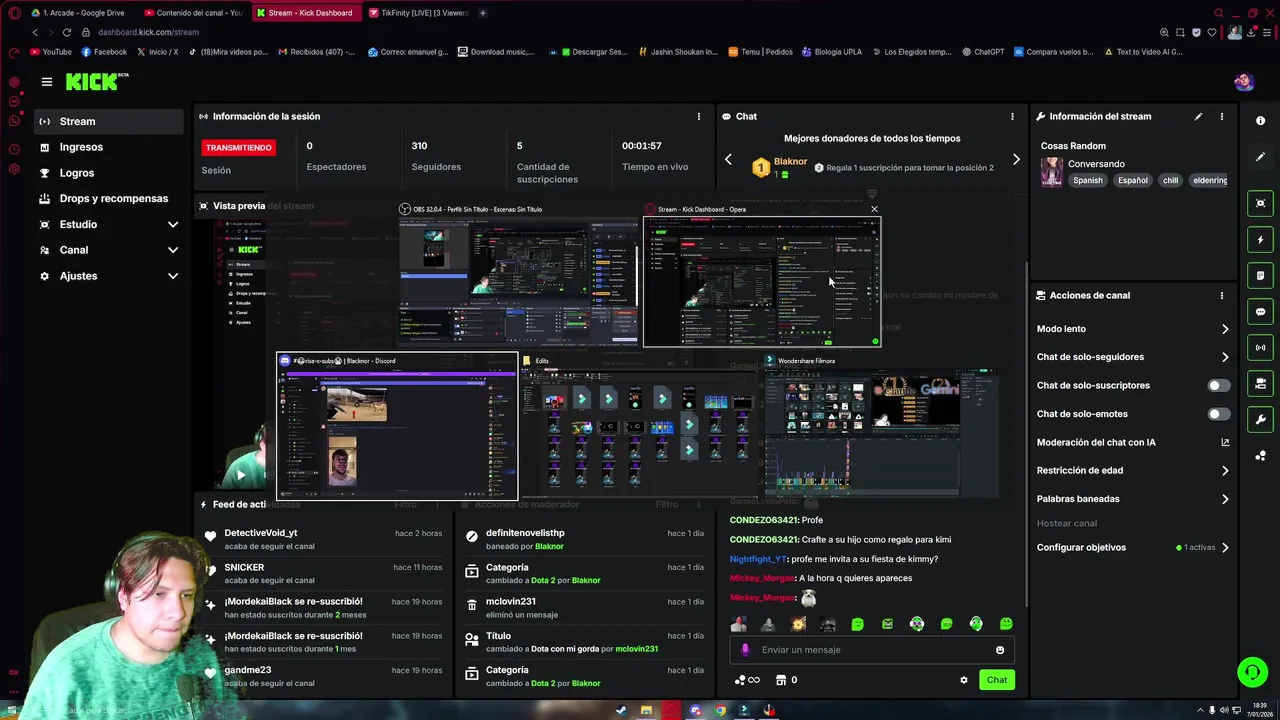
Task: Select the Discord window thumbnail
Action: coord(397,426)
